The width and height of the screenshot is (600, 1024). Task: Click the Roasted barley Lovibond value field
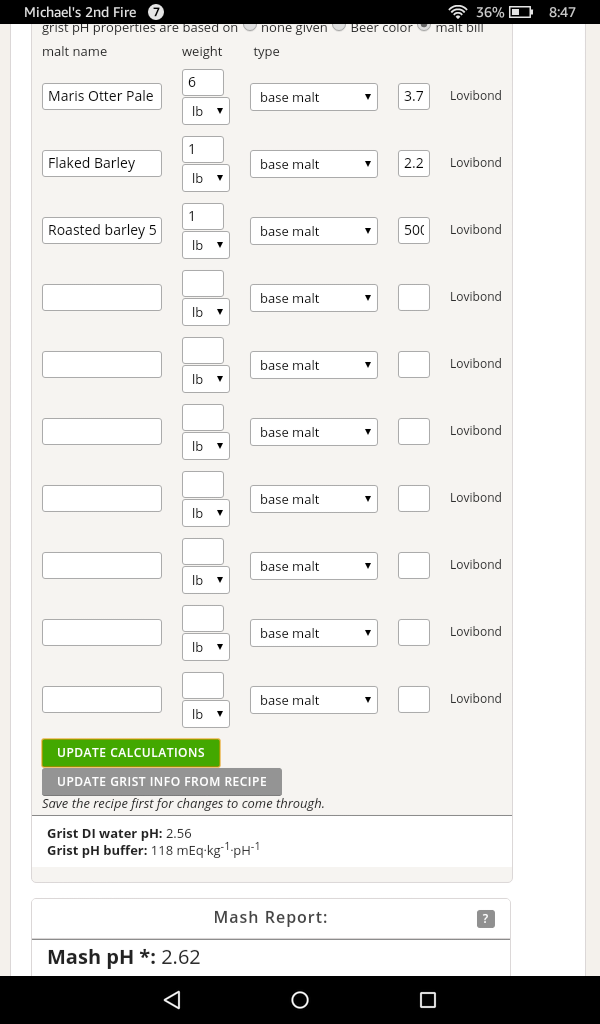(414, 230)
